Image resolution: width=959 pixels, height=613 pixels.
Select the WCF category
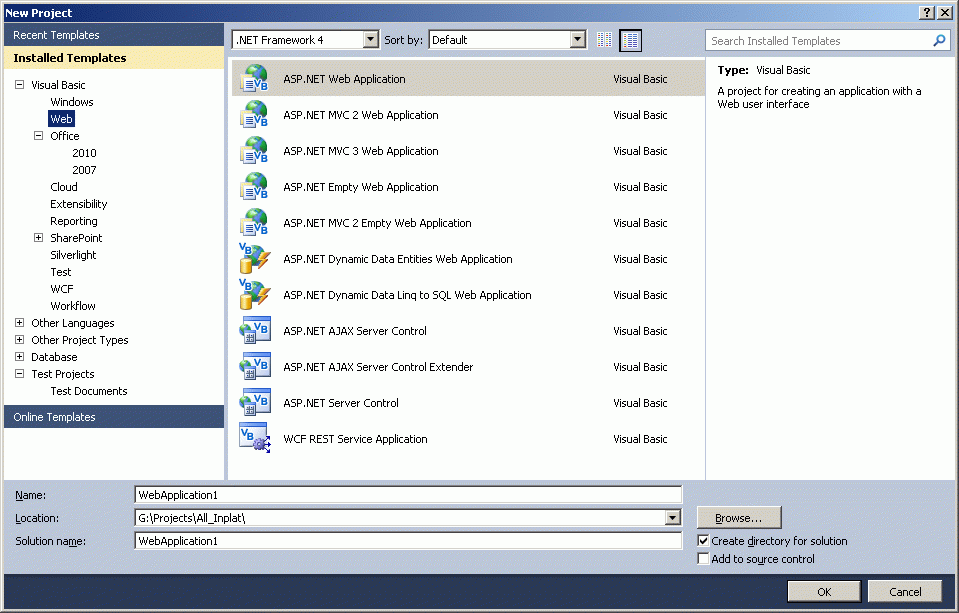point(62,289)
